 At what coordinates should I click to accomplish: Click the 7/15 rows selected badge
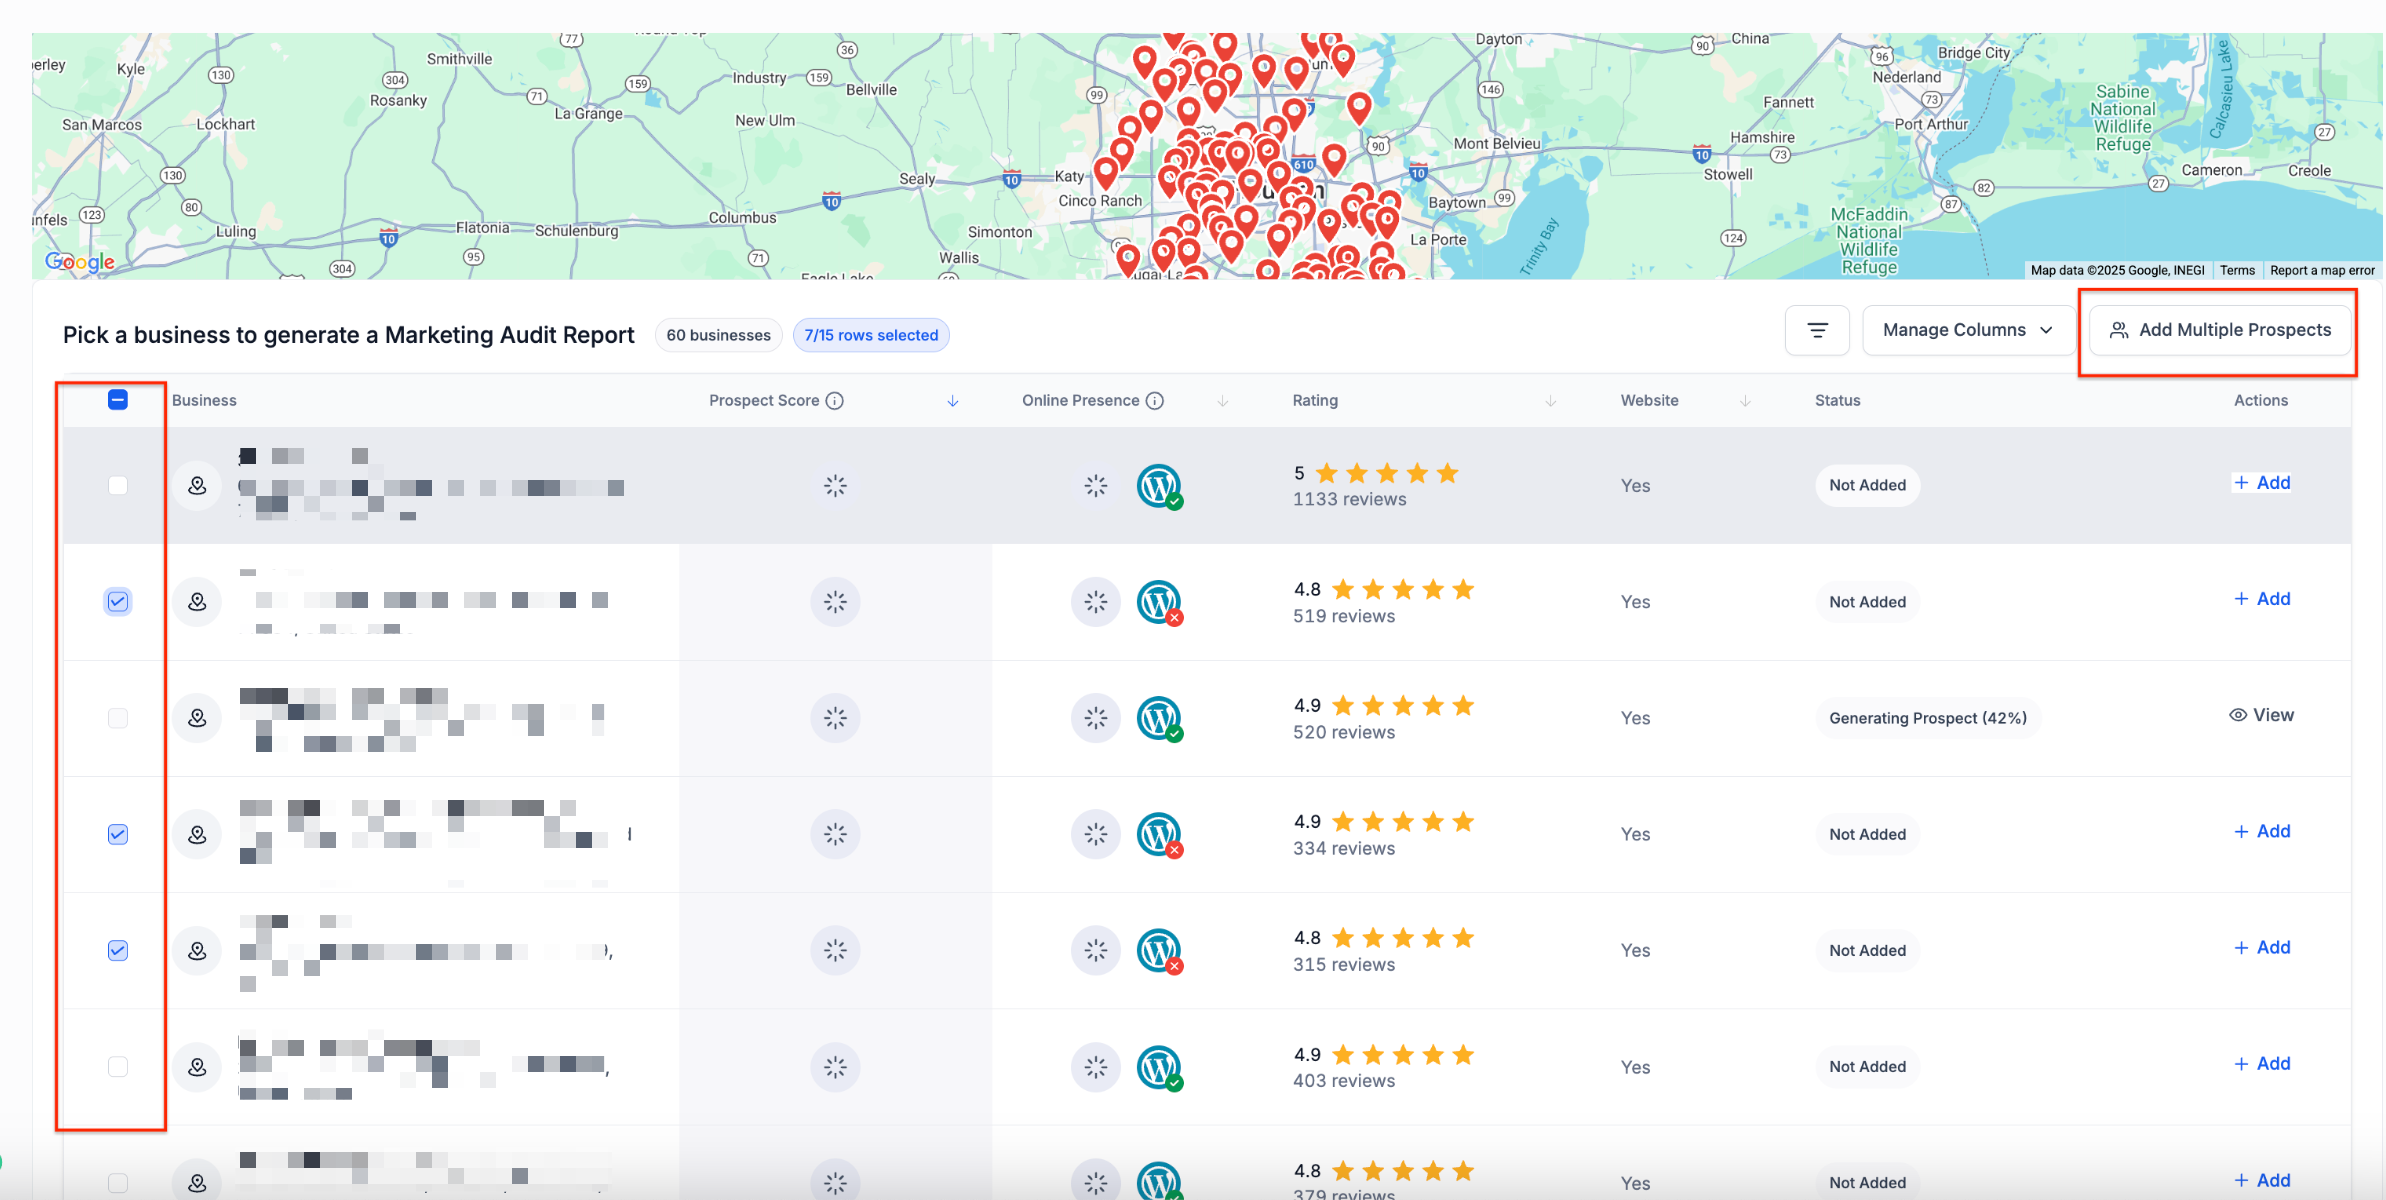pyautogui.click(x=871, y=335)
